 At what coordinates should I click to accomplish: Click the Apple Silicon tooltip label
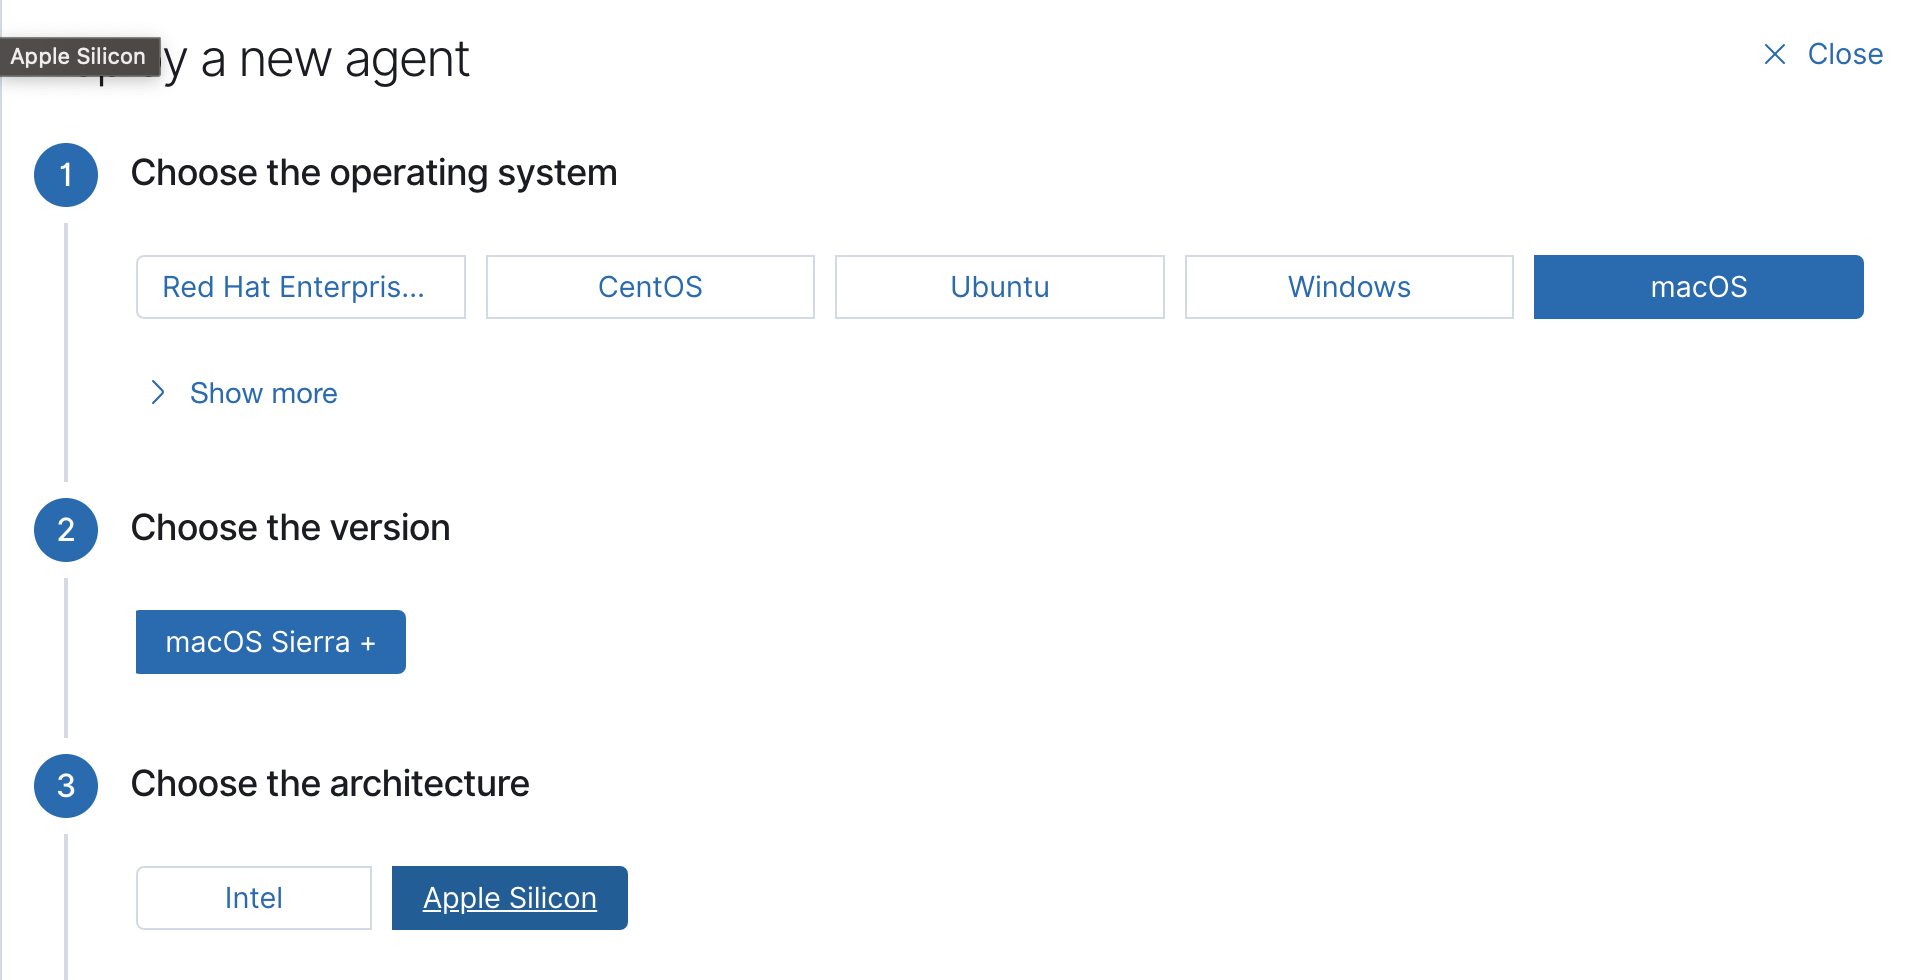pos(80,56)
